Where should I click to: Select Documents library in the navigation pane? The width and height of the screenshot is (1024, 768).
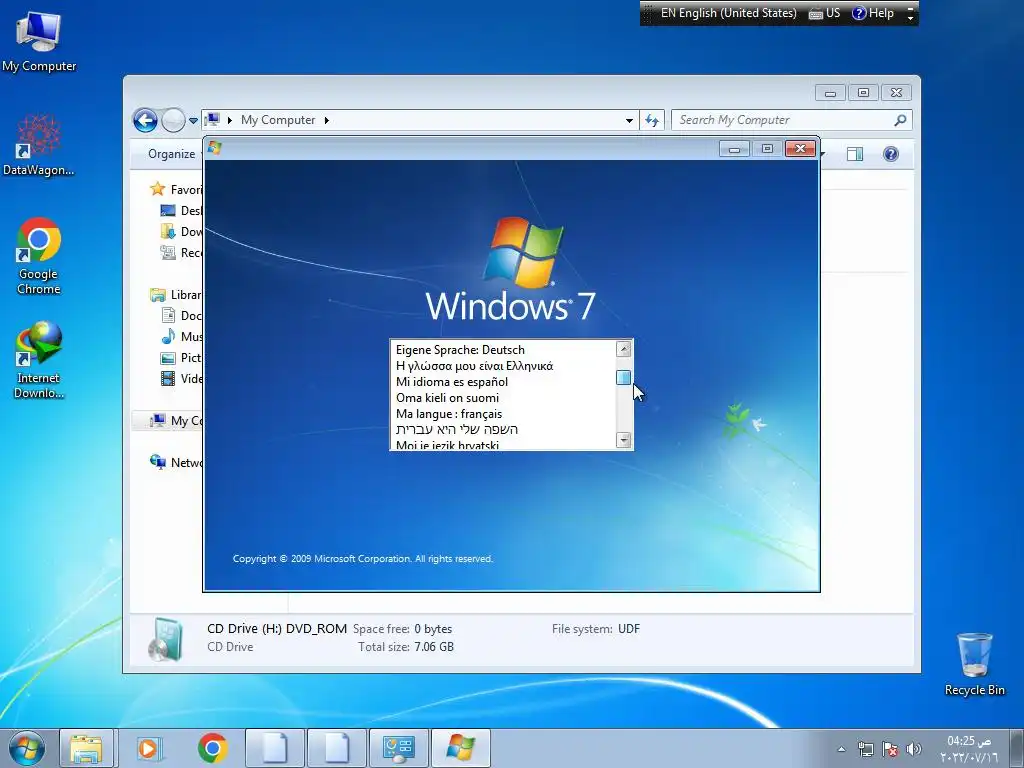pos(182,315)
